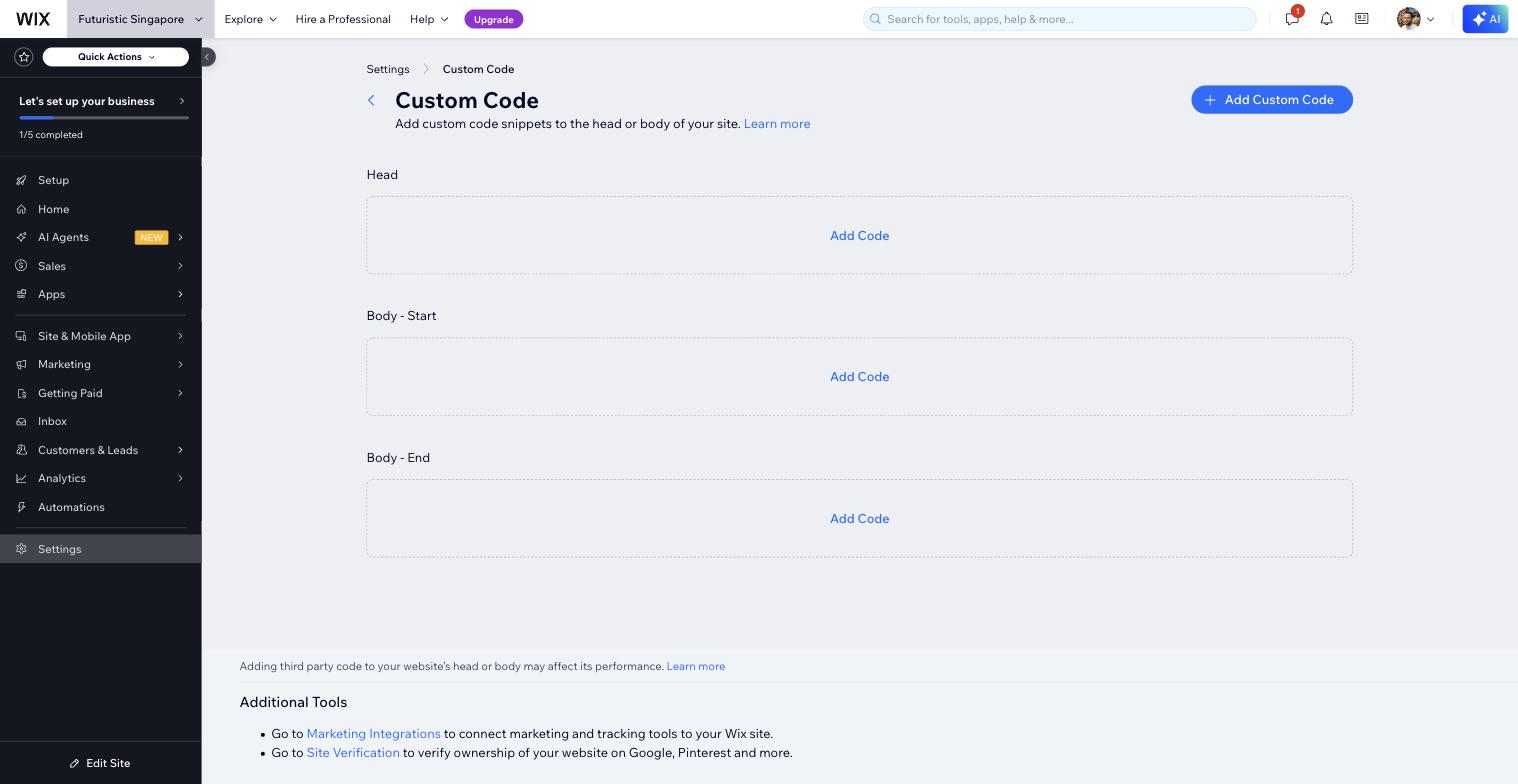Click the Custom Code breadcrumb text

[x=478, y=69]
